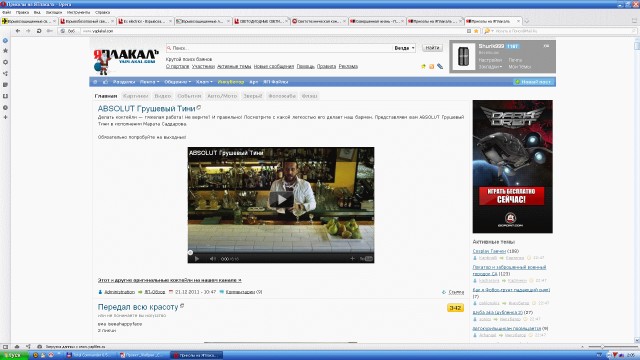
Task: Open the ABSOLUT Грушевый Тини post title
Action: click(x=147, y=109)
